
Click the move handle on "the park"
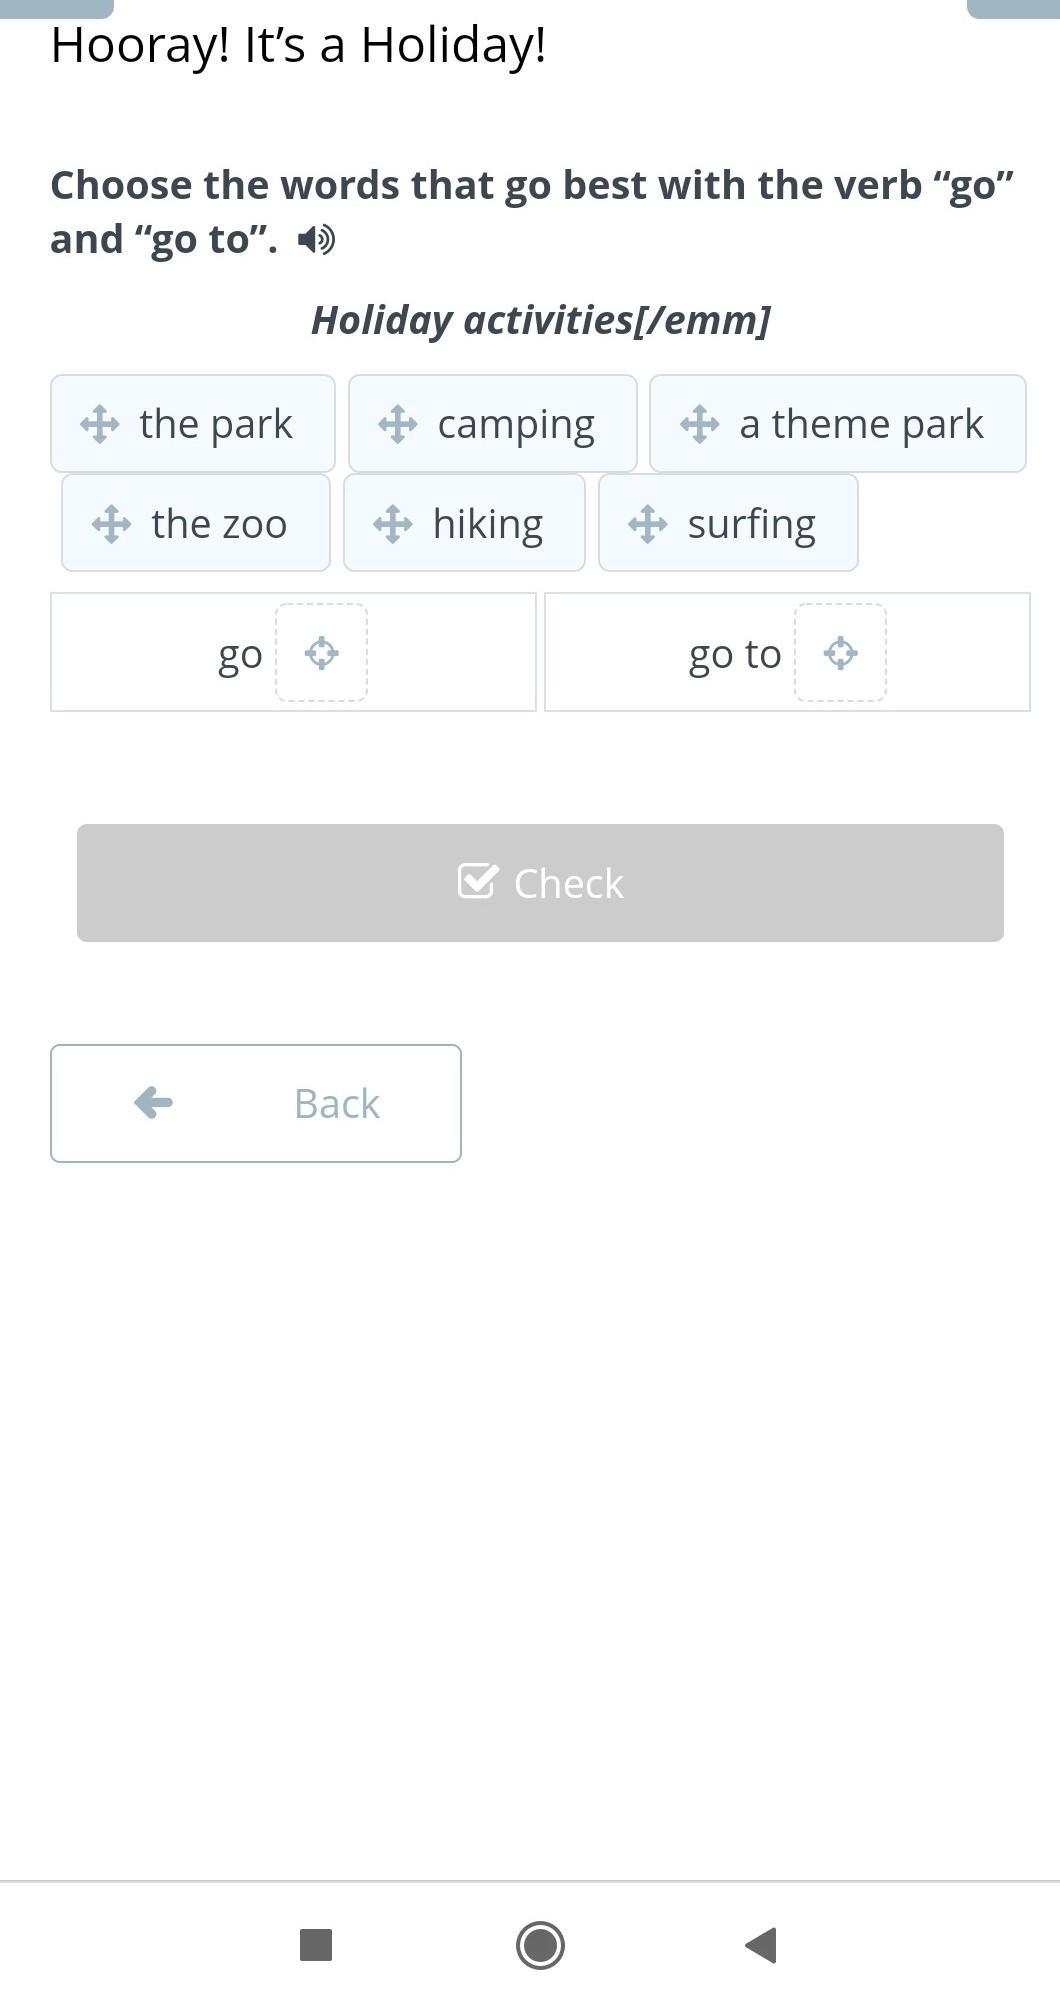point(100,424)
